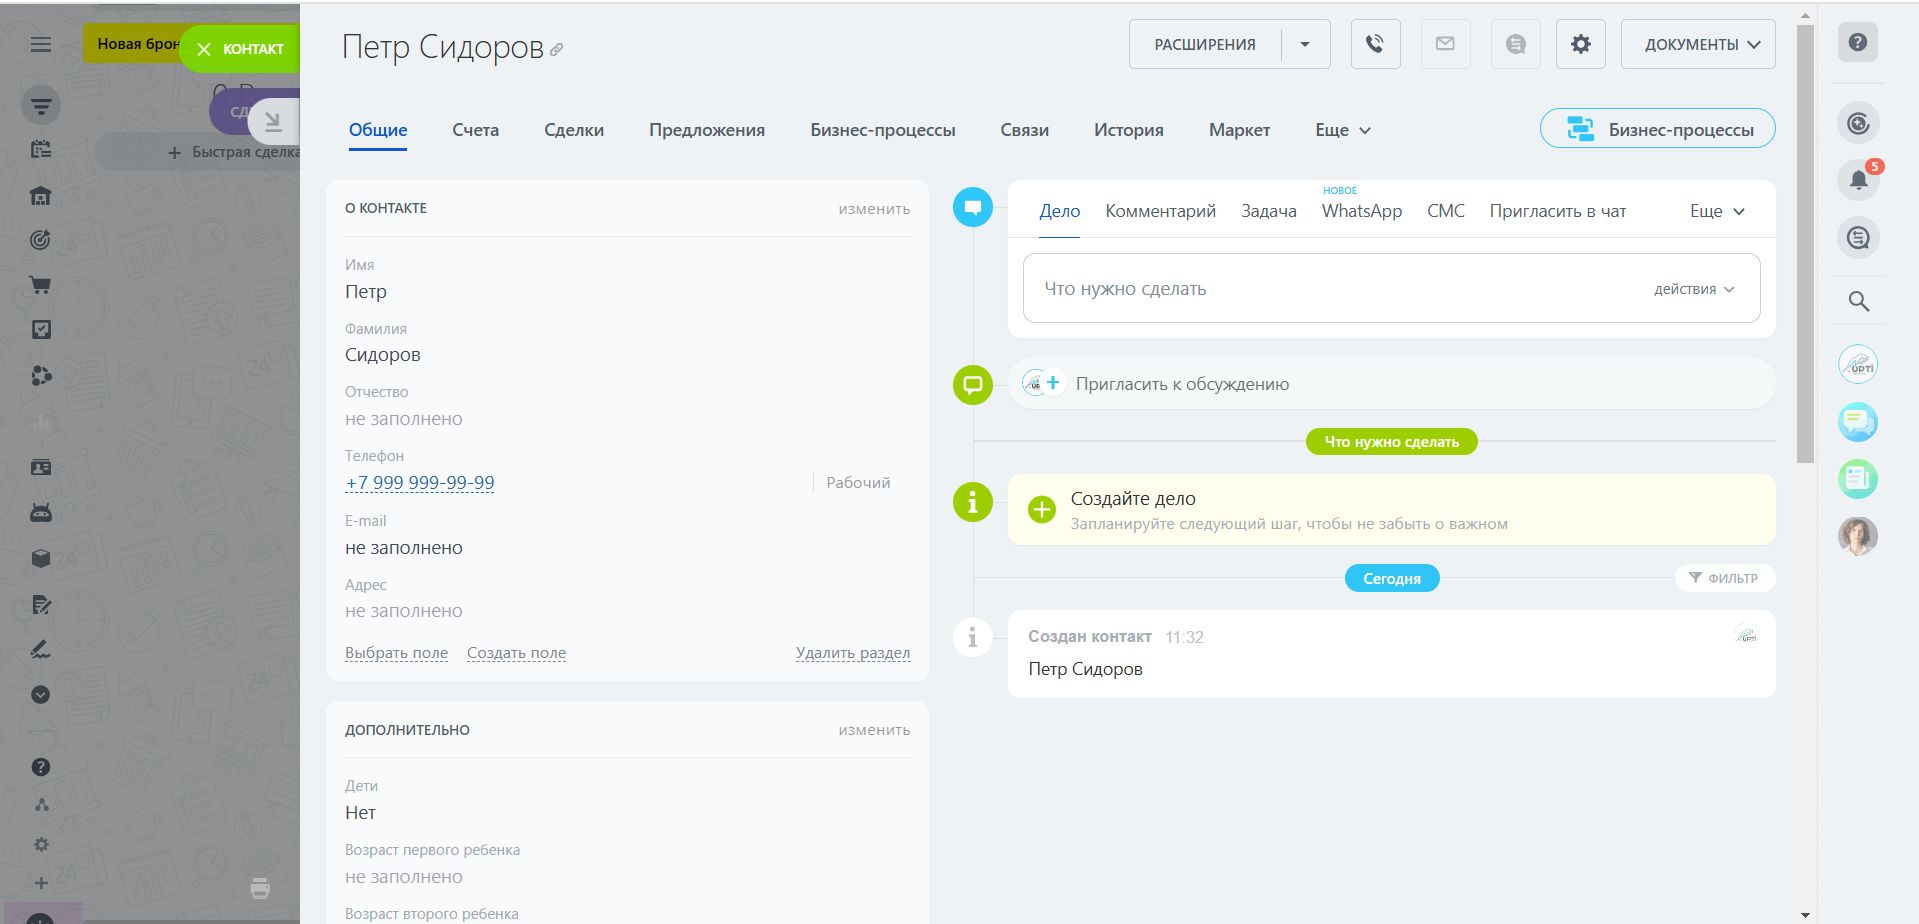Click phone number +7 999 999-99-99

click(x=419, y=483)
